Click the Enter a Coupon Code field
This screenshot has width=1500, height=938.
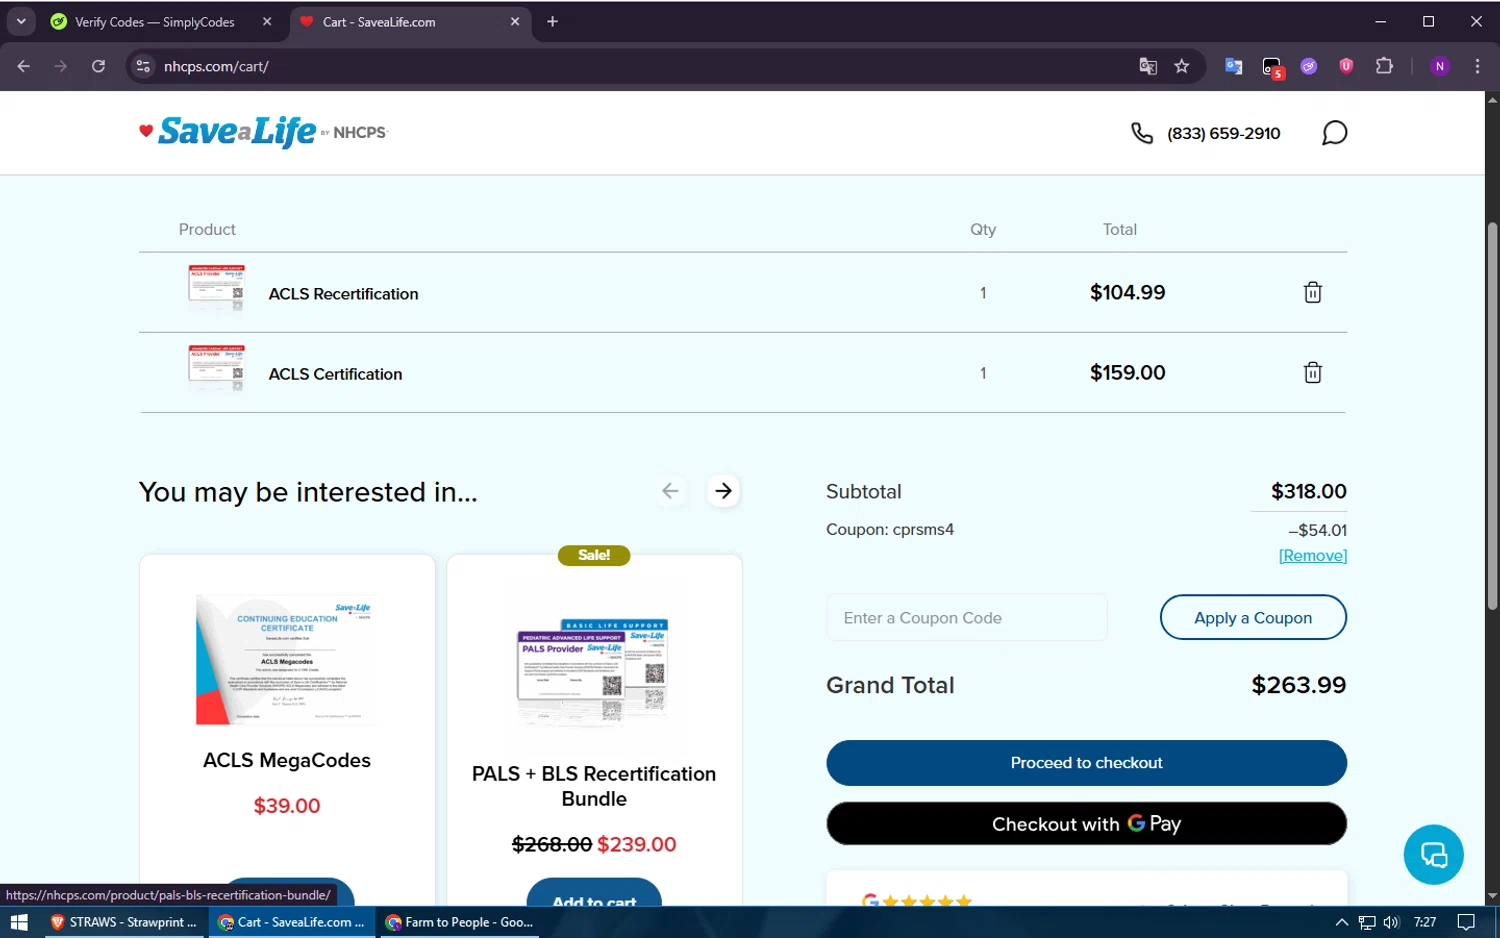point(967,618)
